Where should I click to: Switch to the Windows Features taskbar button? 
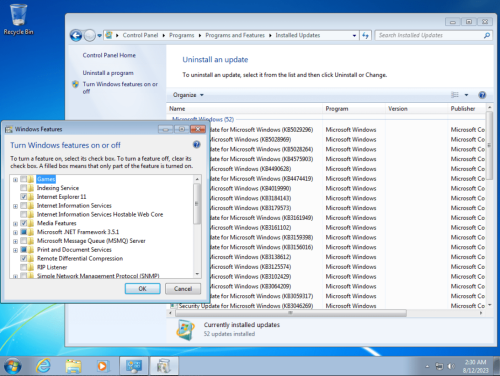point(164,366)
